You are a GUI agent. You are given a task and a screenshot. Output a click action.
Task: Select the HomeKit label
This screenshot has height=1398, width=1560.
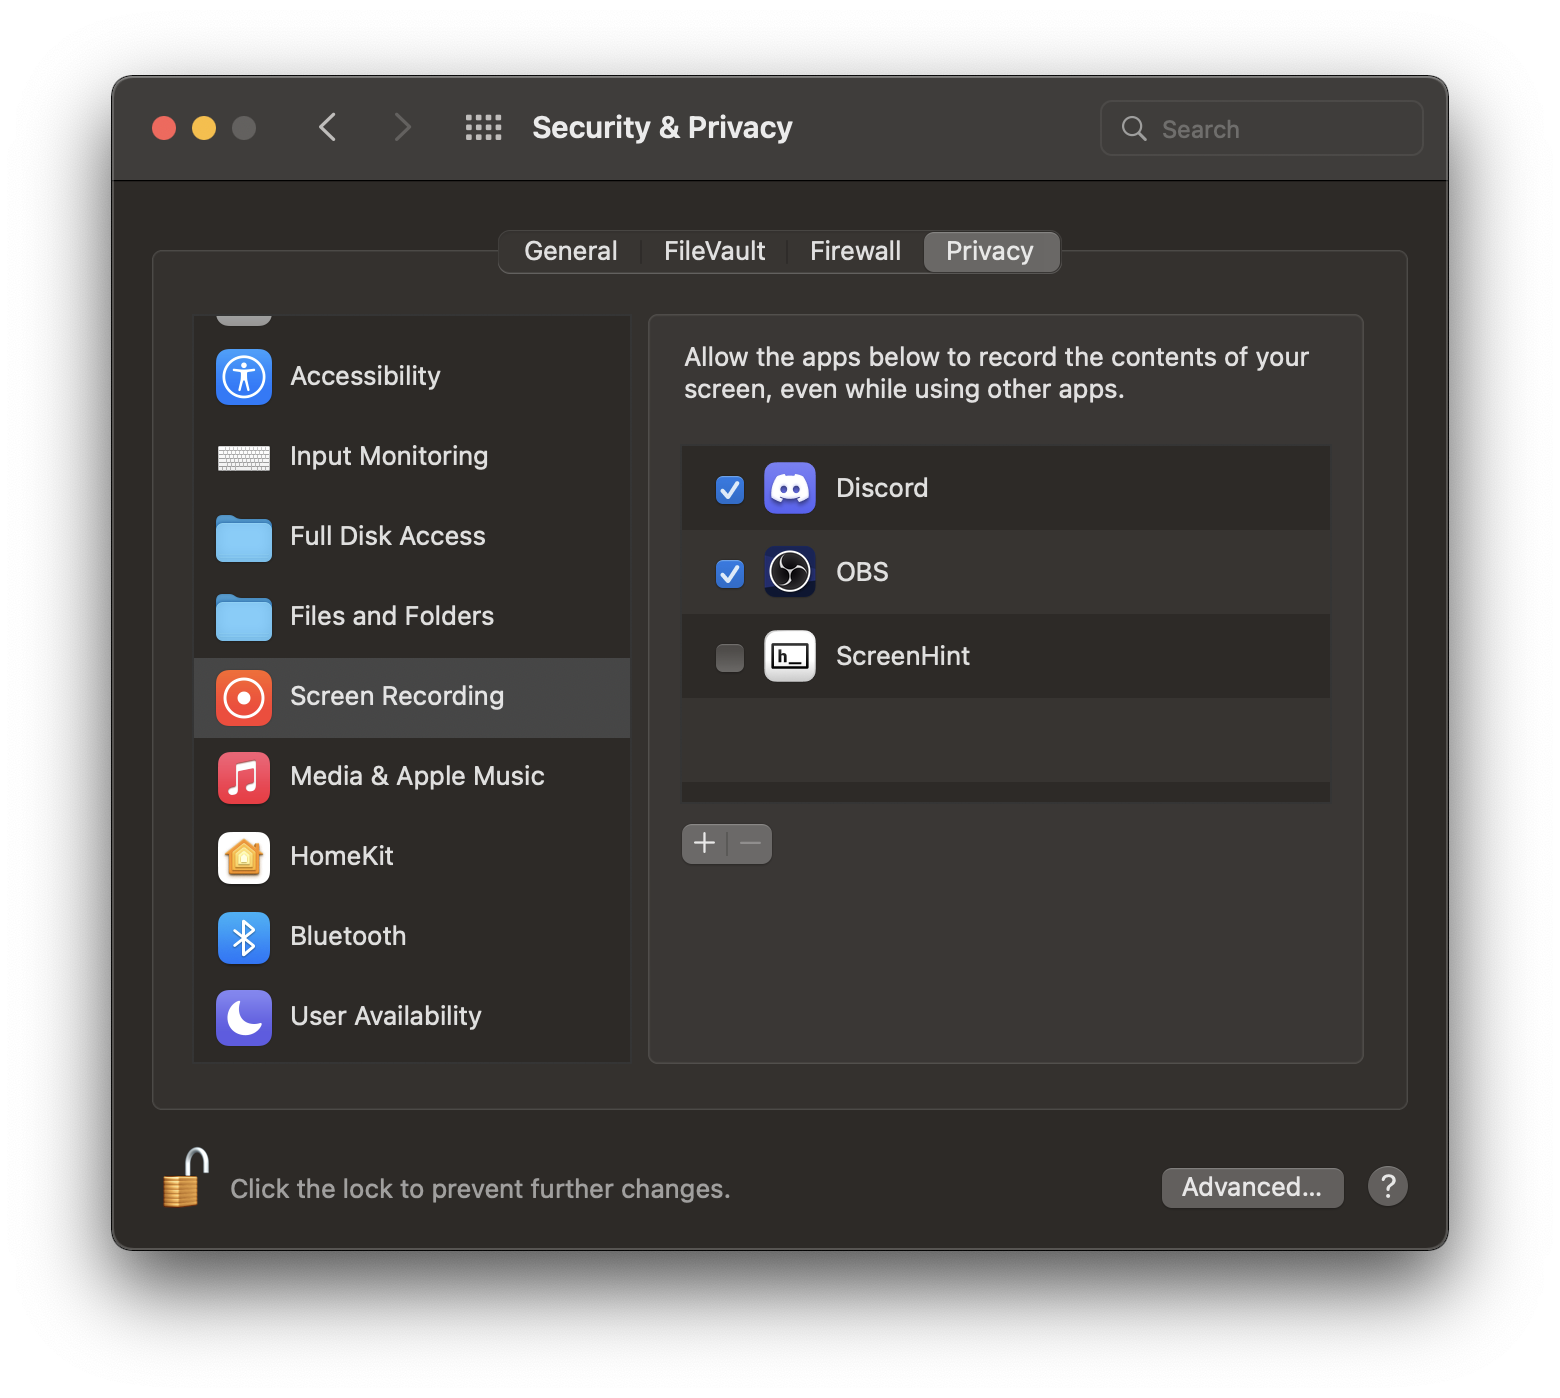tap(342, 856)
